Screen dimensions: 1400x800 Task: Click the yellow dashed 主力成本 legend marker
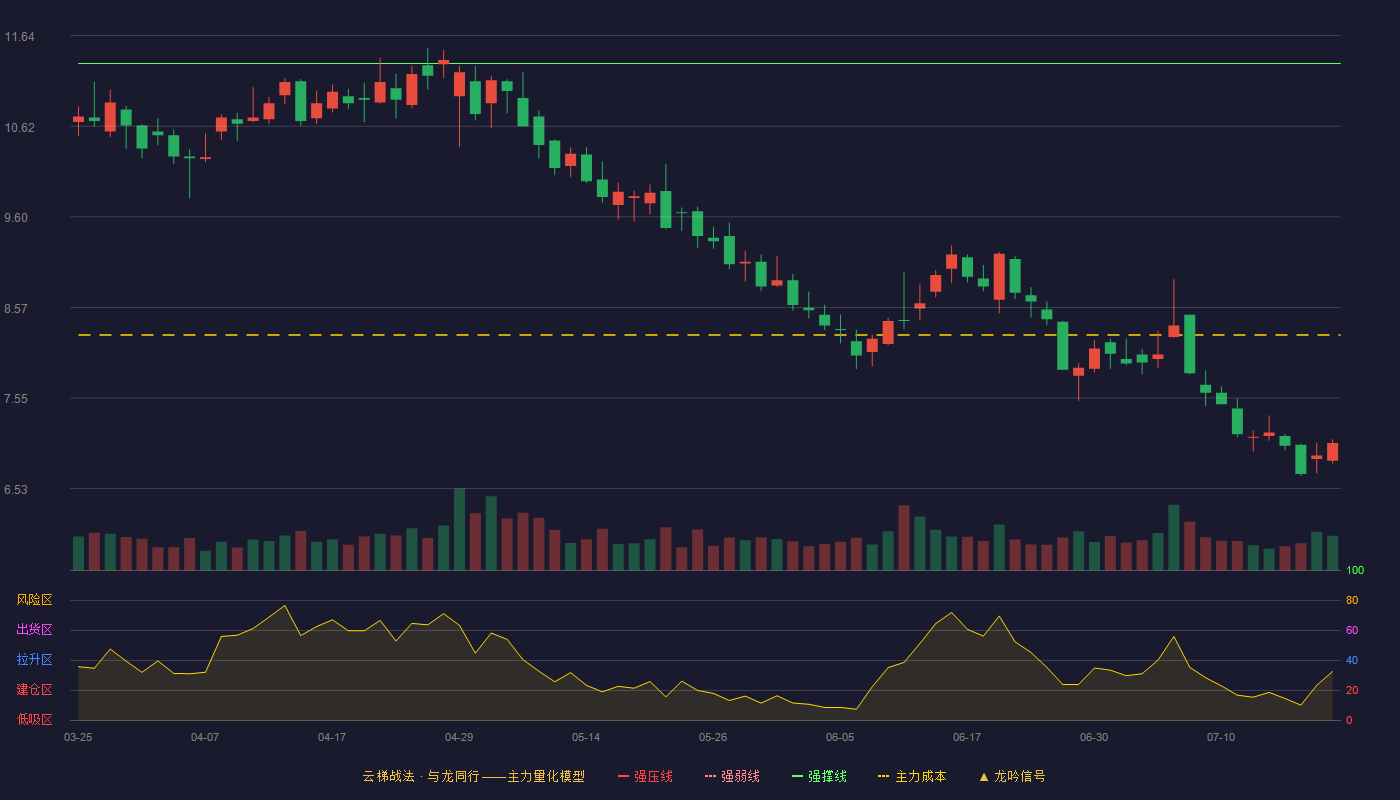tap(884, 776)
